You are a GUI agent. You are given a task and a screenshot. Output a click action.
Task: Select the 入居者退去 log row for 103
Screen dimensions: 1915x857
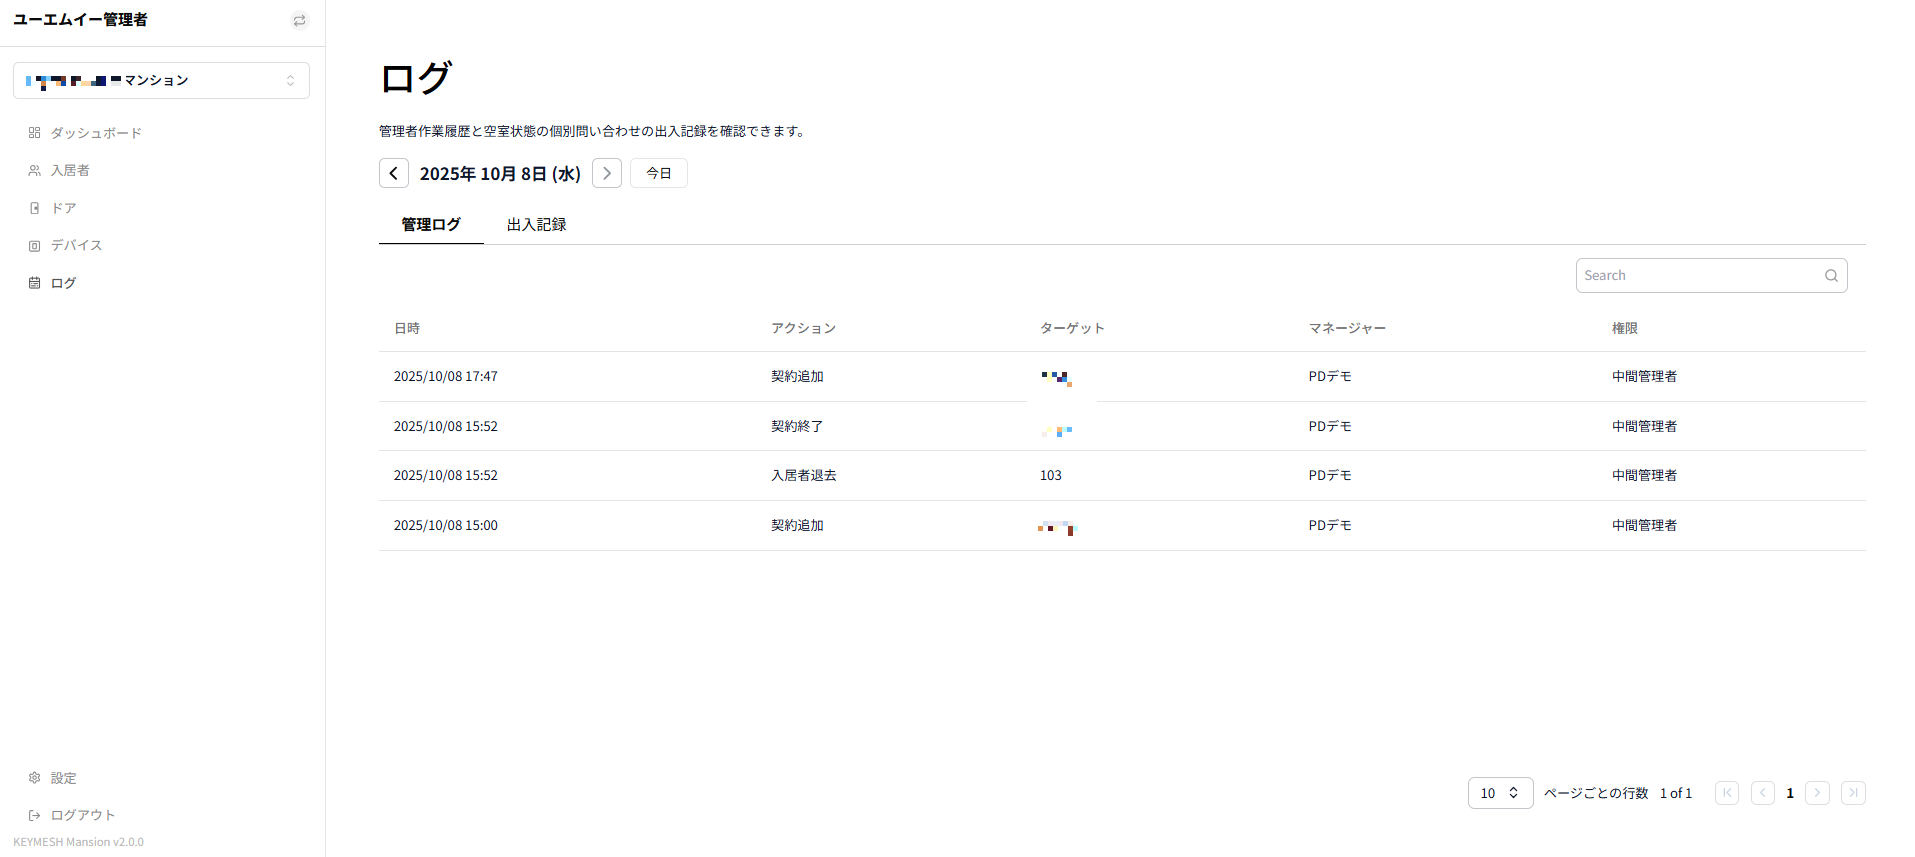tap(1122, 476)
